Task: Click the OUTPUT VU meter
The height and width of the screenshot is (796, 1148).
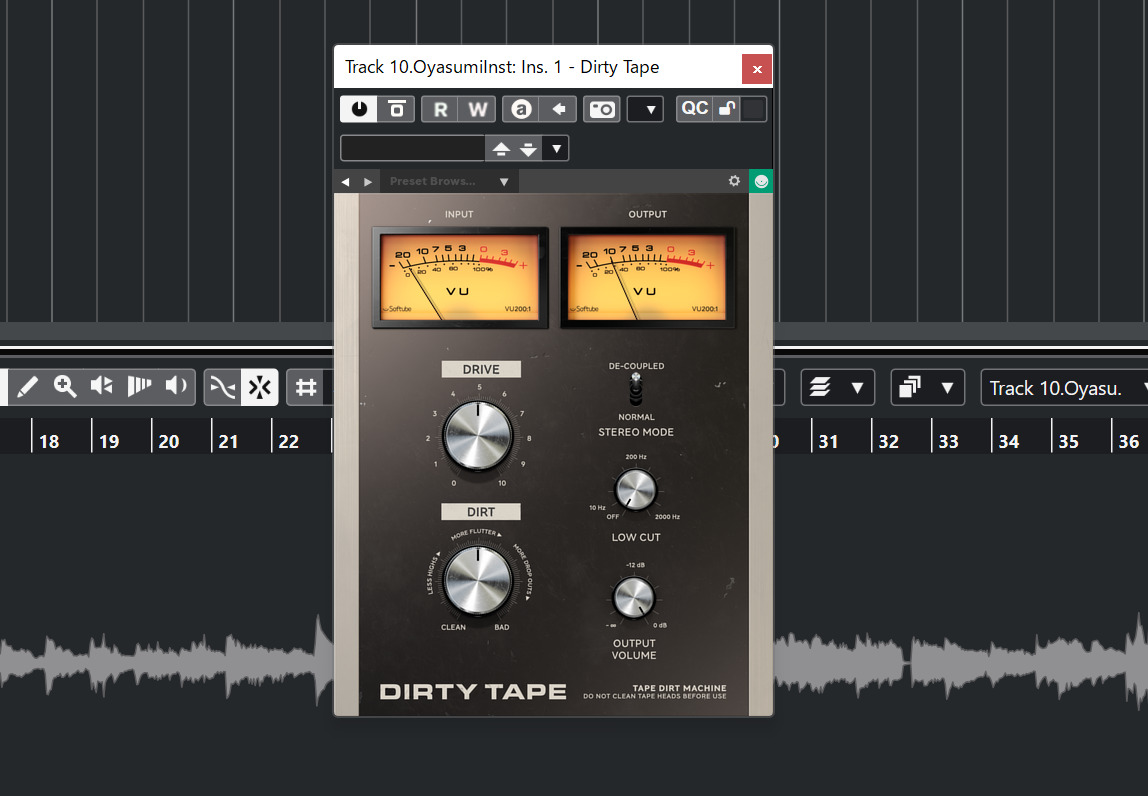Action: 648,278
